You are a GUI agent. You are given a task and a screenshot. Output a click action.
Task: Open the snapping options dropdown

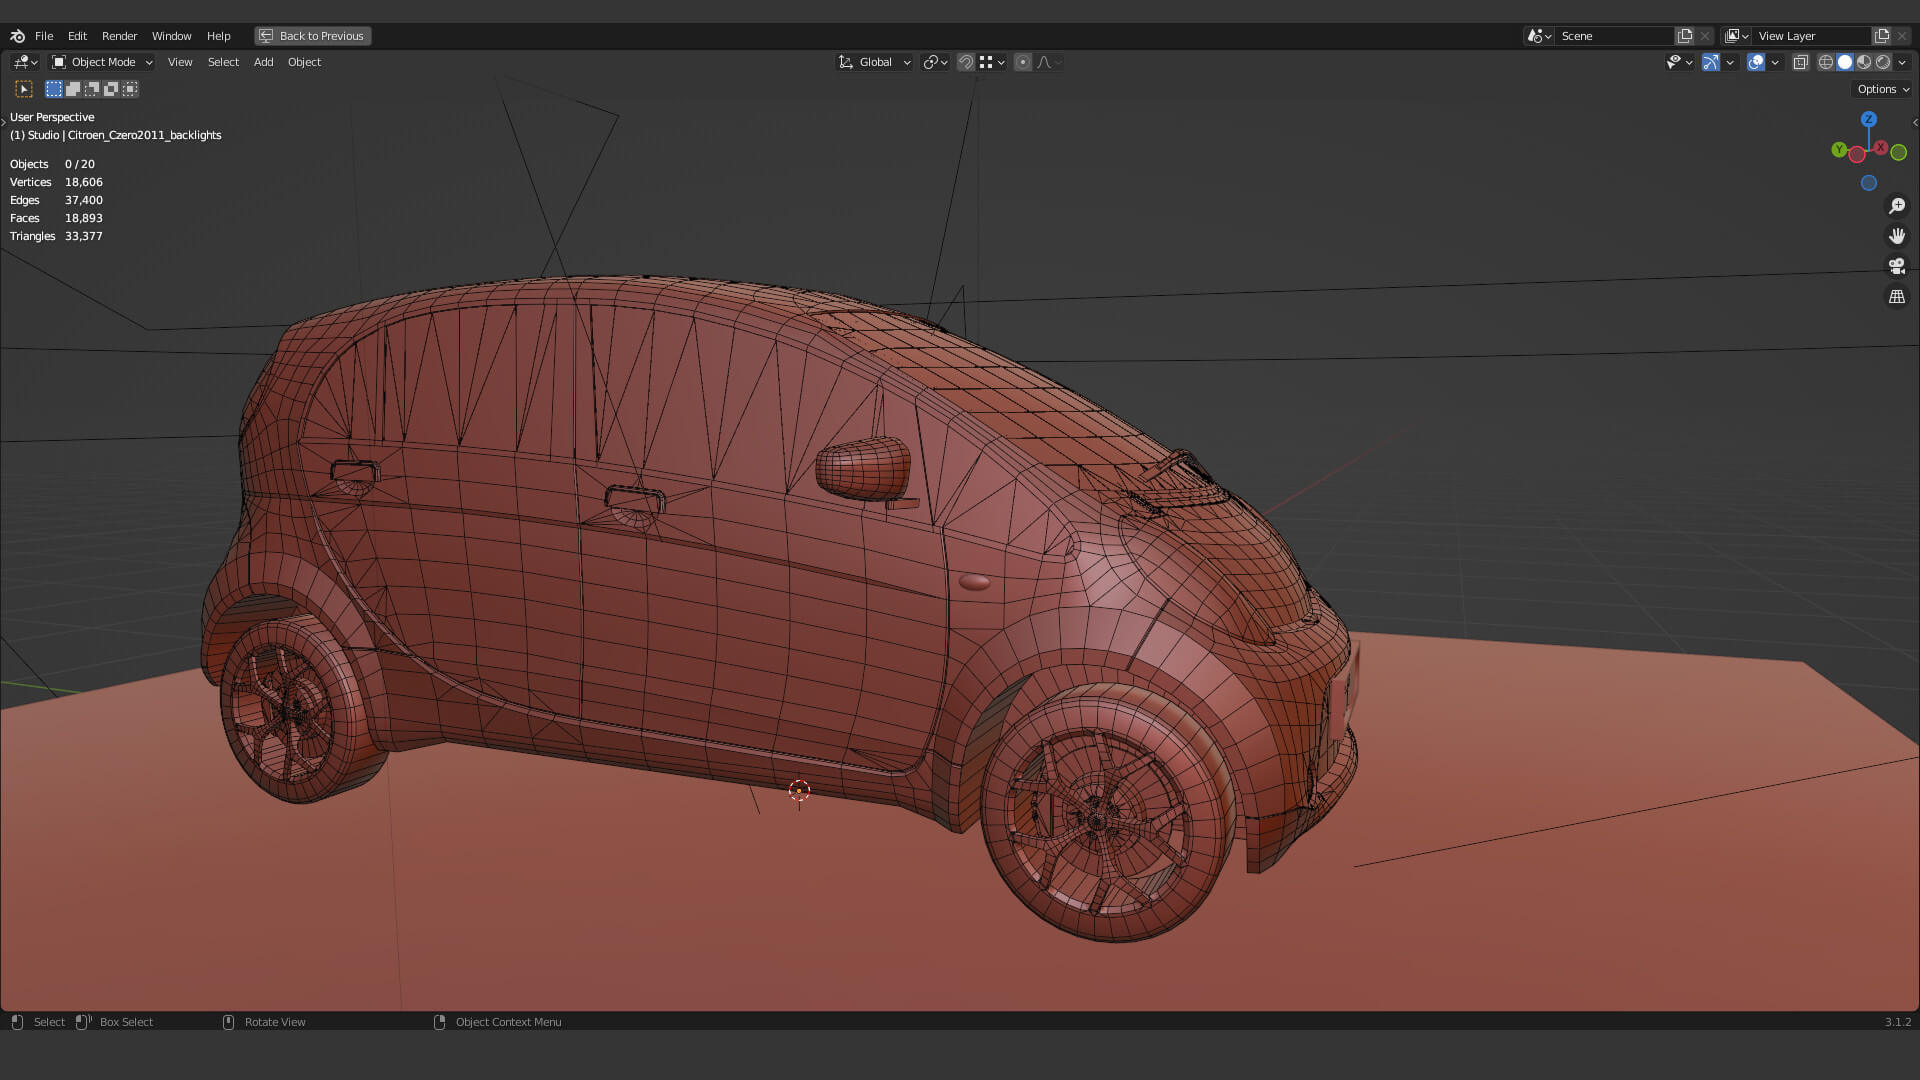(x=992, y=62)
